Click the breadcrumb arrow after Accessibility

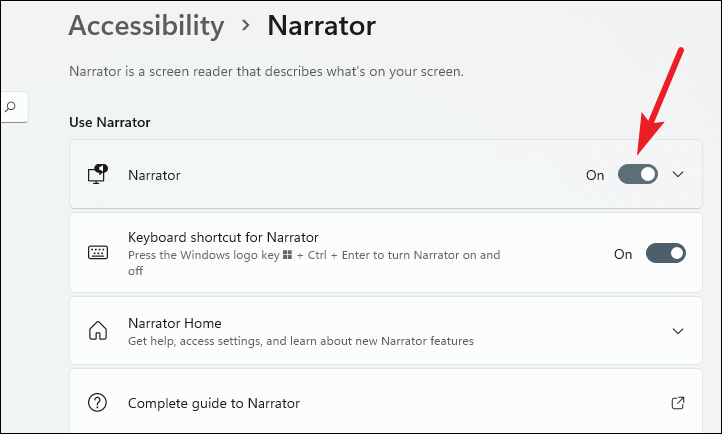pyautogui.click(x=246, y=25)
